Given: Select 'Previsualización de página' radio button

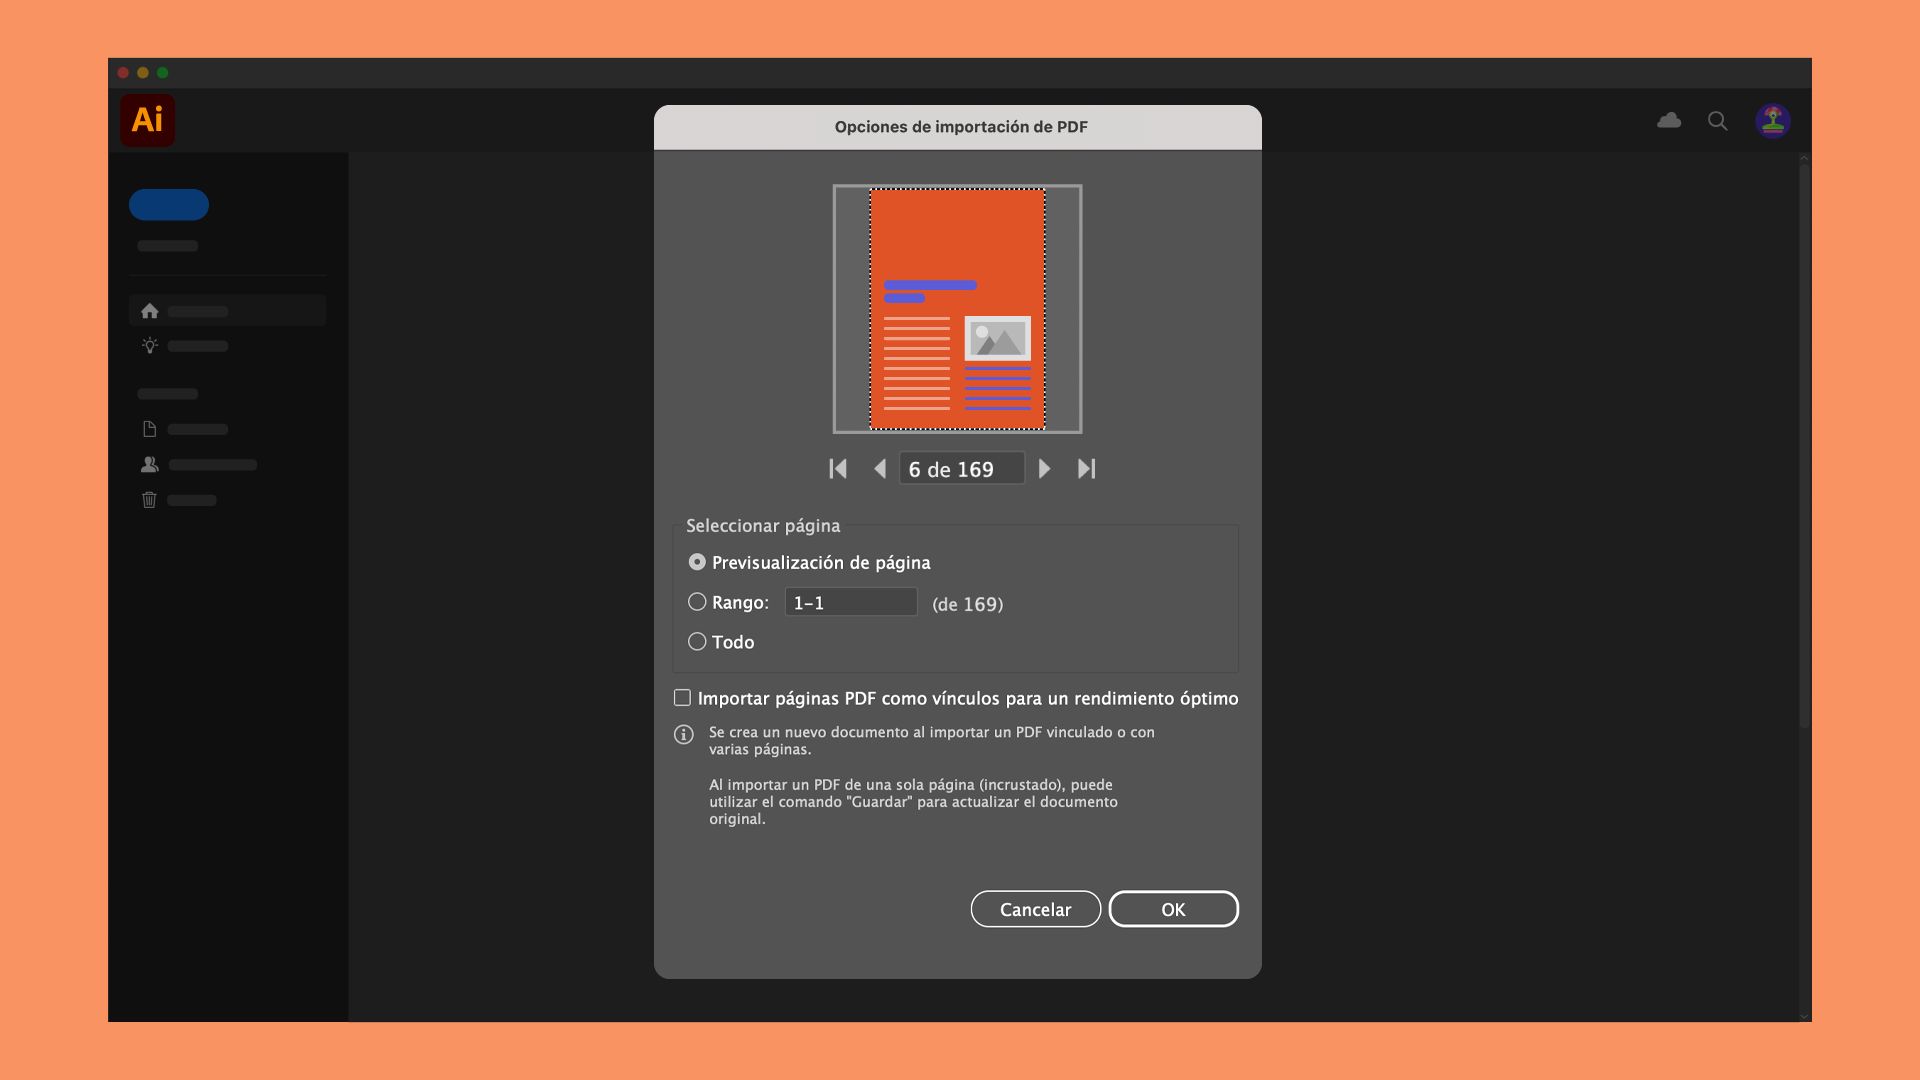Looking at the screenshot, I should click(x=695, y=560).
